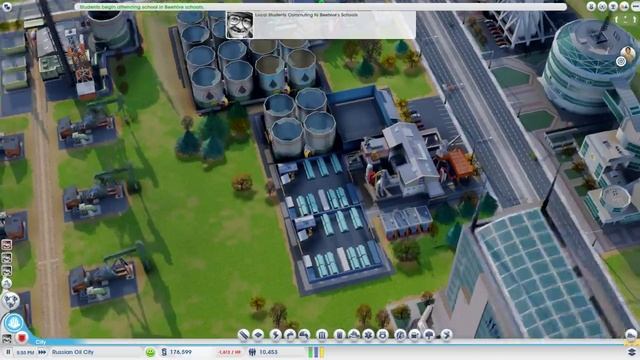
Task: Click the small round icon under the alerts
Action: (x=7, y=283)
